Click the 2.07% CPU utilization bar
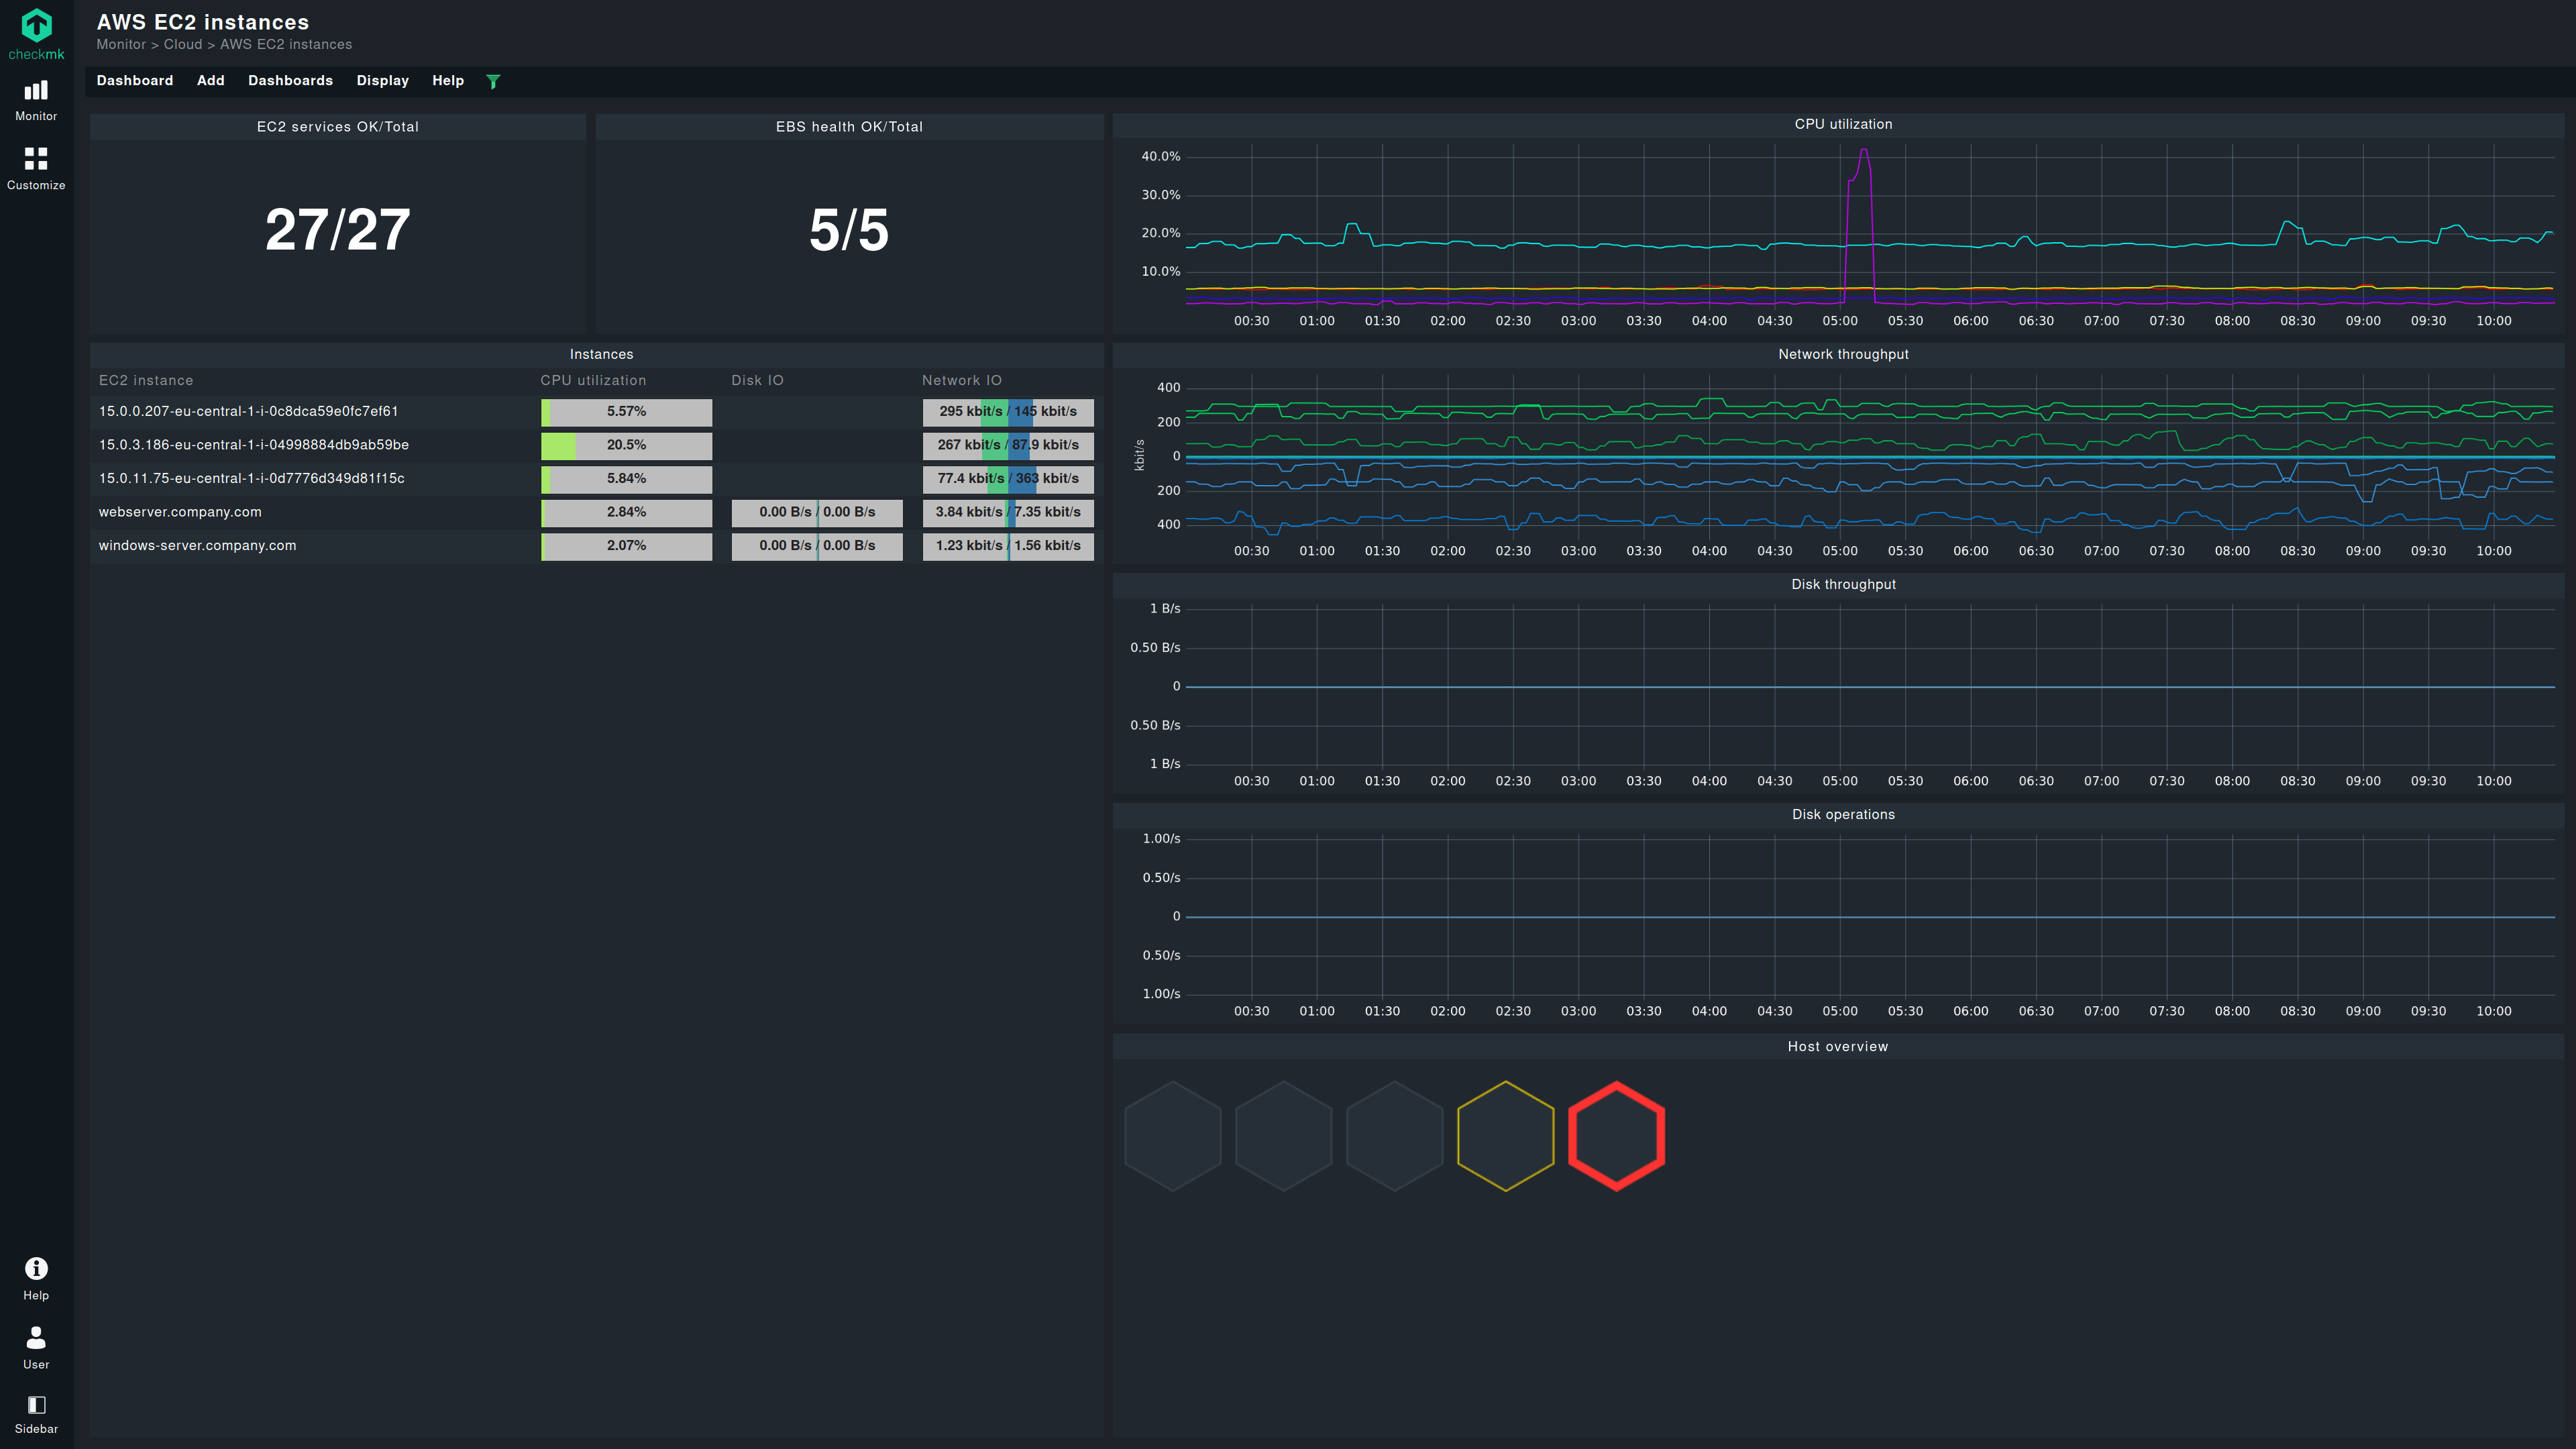This screenshot has height=1449, width=2576. click(627, 546)
